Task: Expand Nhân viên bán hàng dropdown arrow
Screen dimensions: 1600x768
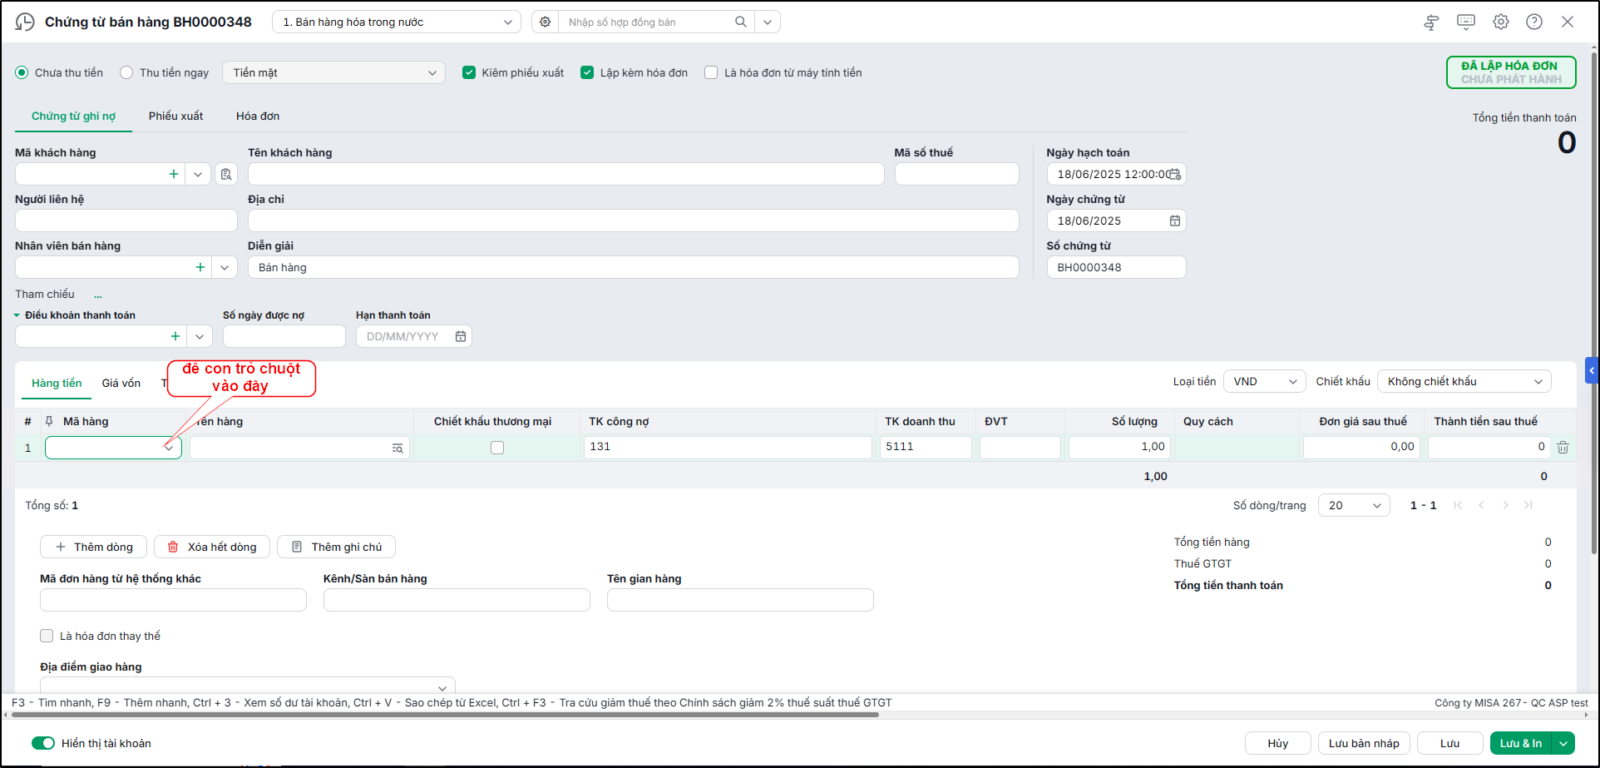Action: click(225, 267)
